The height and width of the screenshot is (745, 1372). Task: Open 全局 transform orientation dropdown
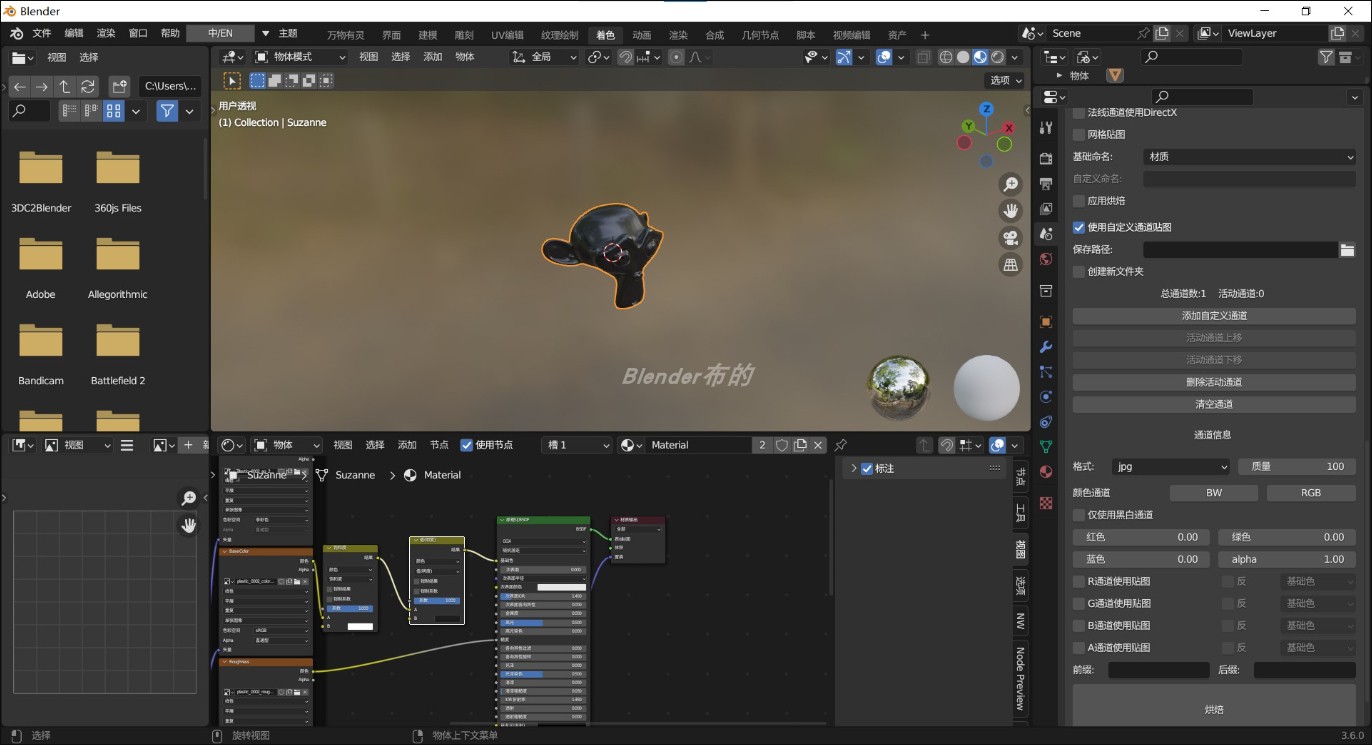click(x=545, y=57)
